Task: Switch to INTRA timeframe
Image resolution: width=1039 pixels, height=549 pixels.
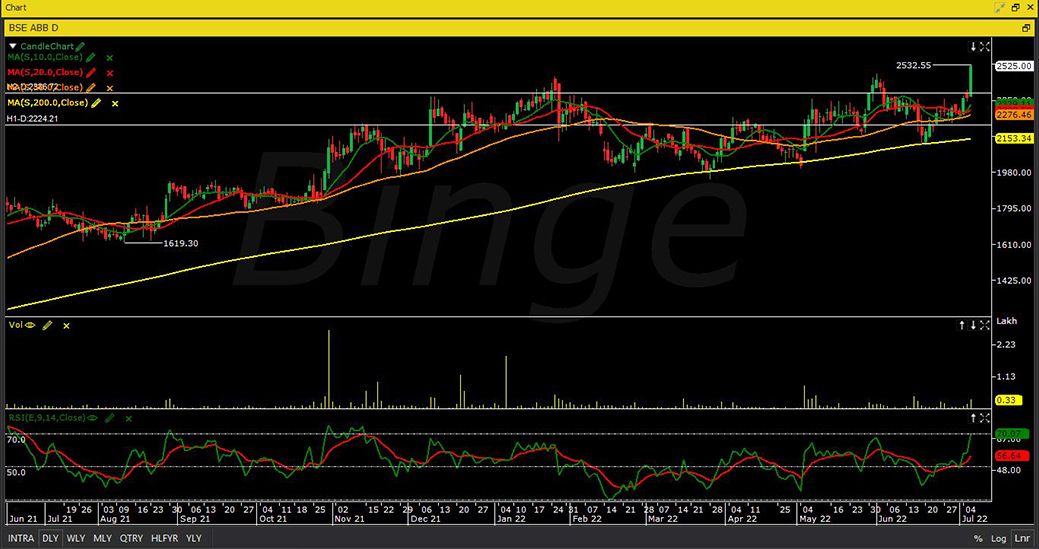Action: point(21,538)
